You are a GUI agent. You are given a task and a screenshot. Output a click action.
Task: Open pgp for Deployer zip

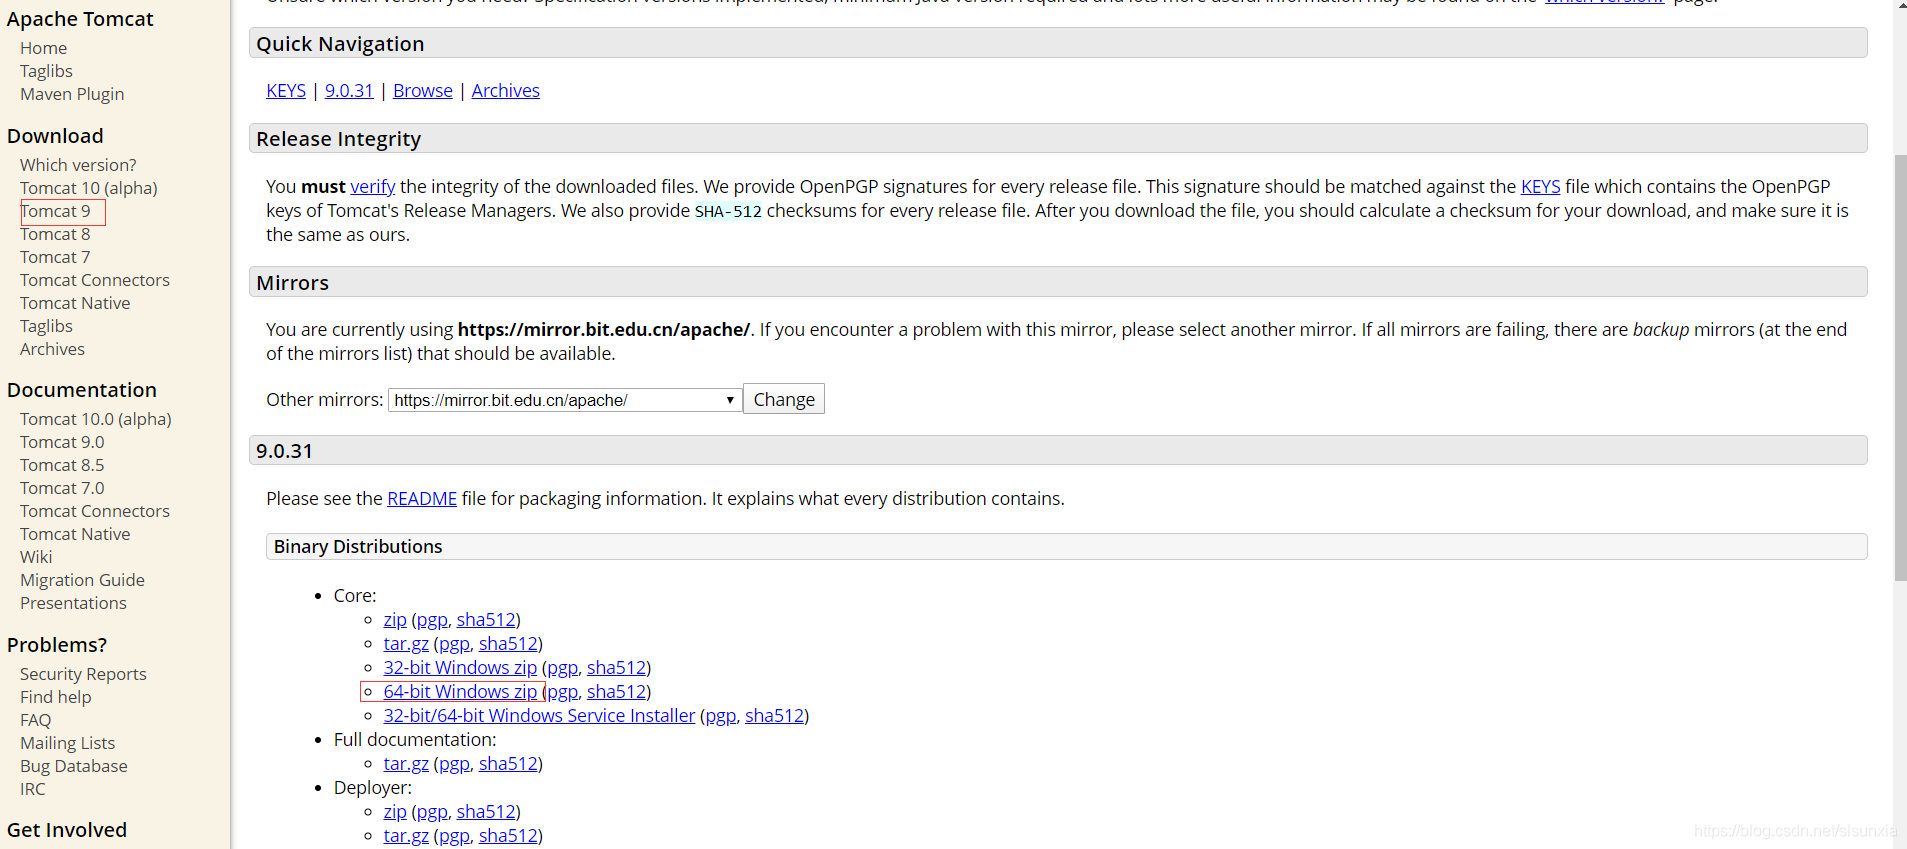432,812
